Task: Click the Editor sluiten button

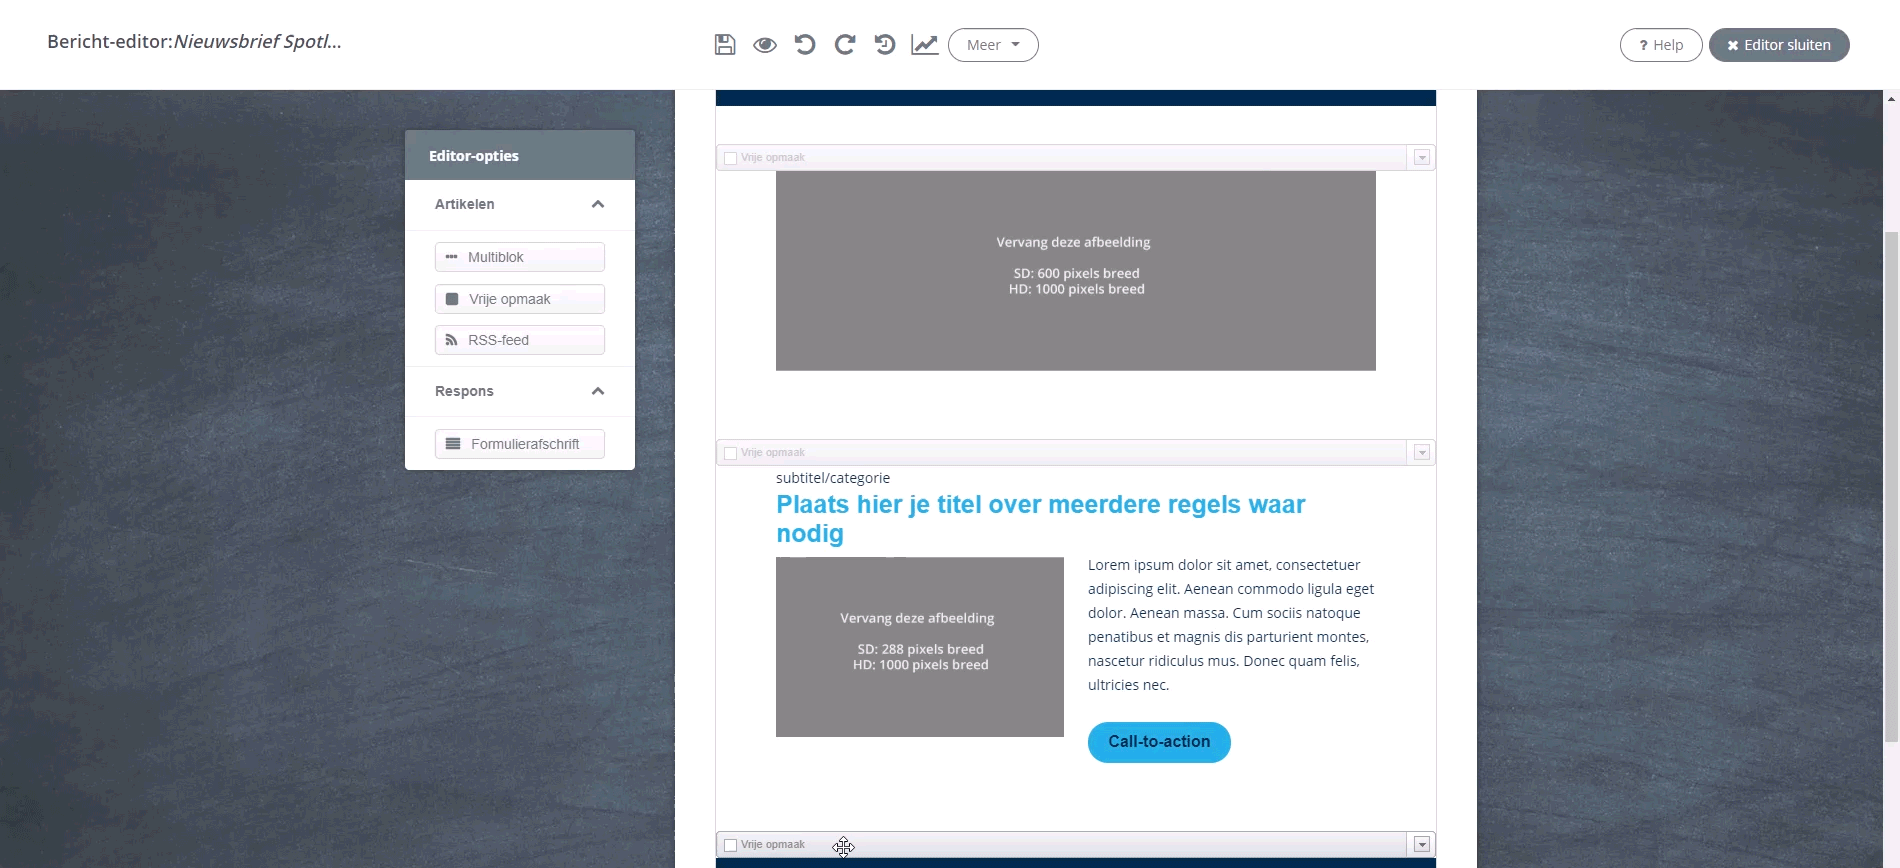Action: pos(1779,45)
